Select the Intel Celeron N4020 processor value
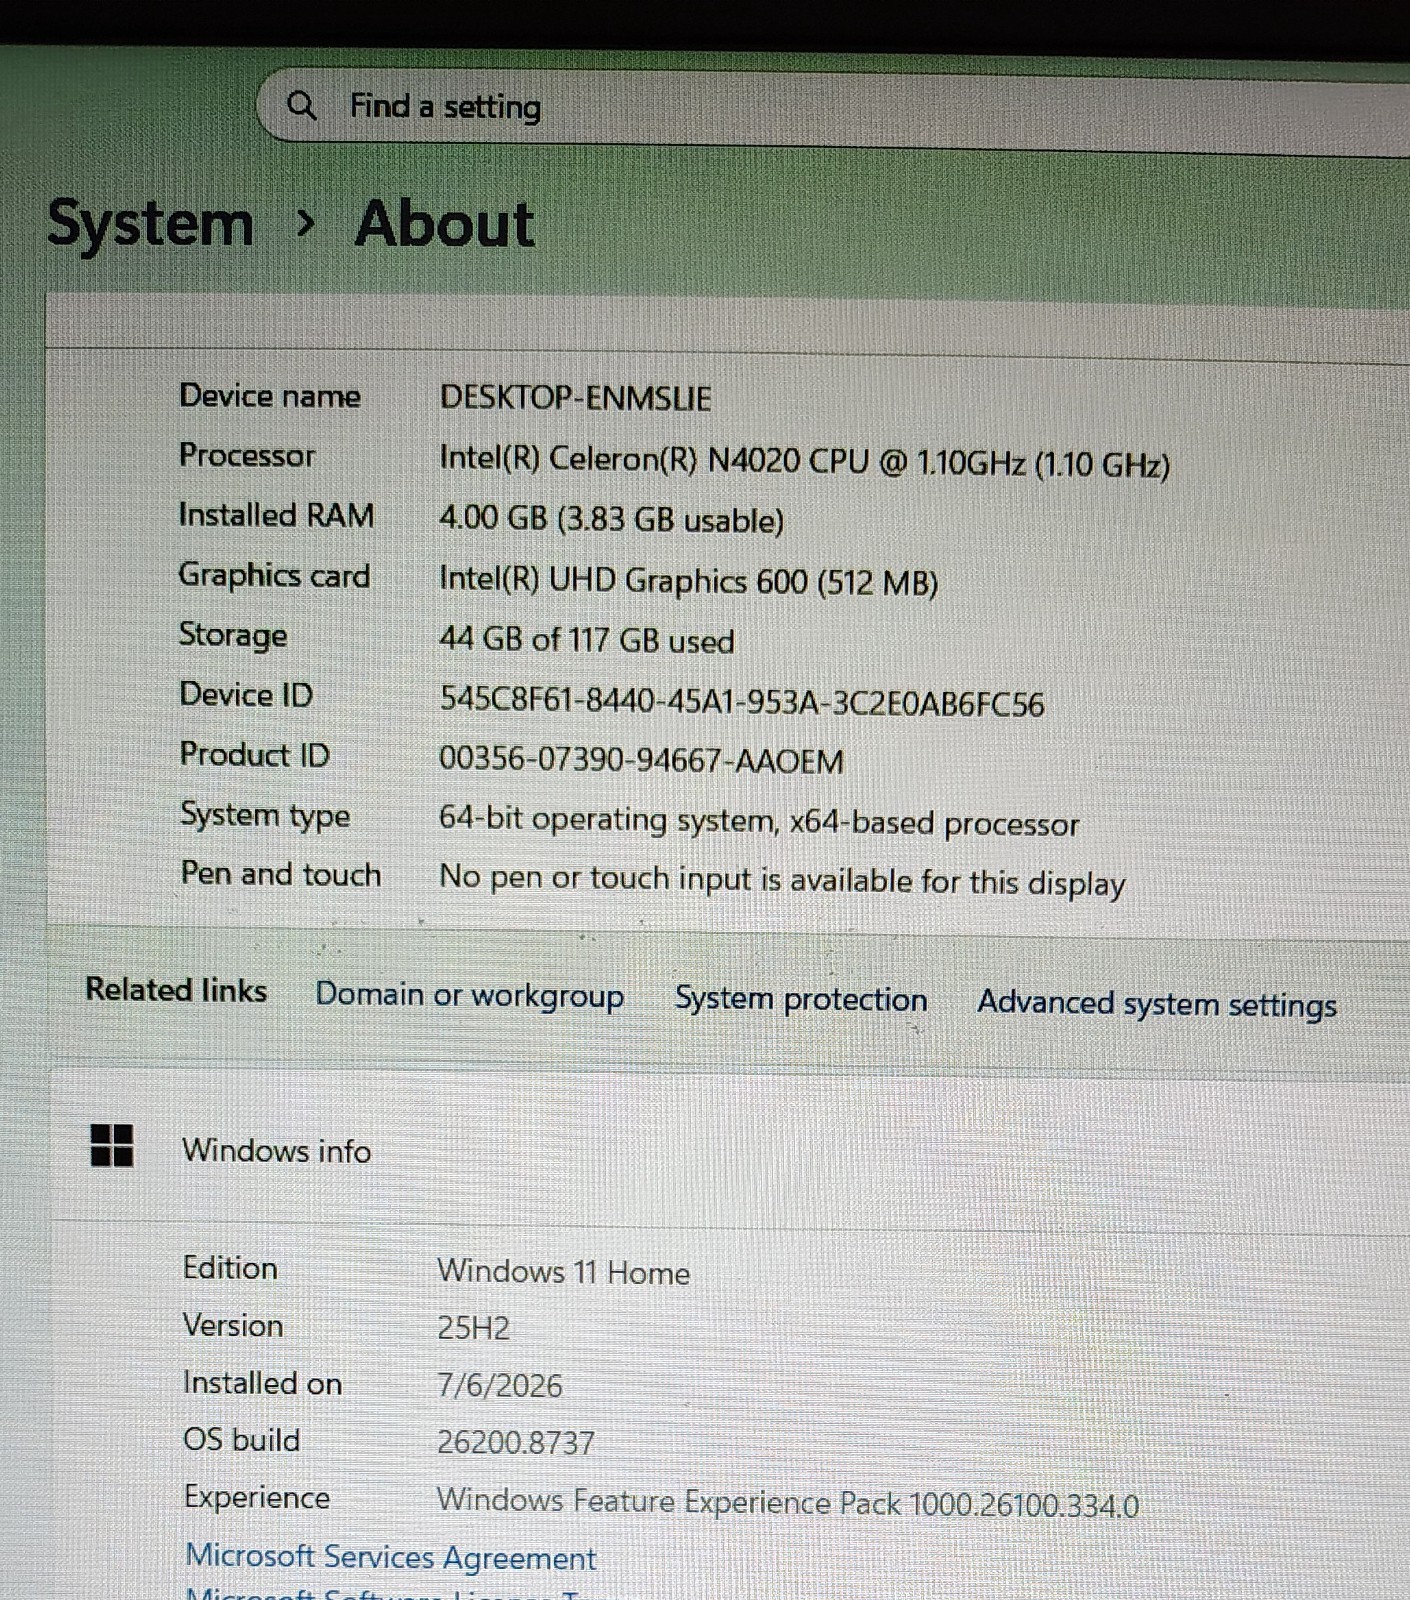Image resolution: width=1410 pixels, height=1600 pixels. click(805, 461)
